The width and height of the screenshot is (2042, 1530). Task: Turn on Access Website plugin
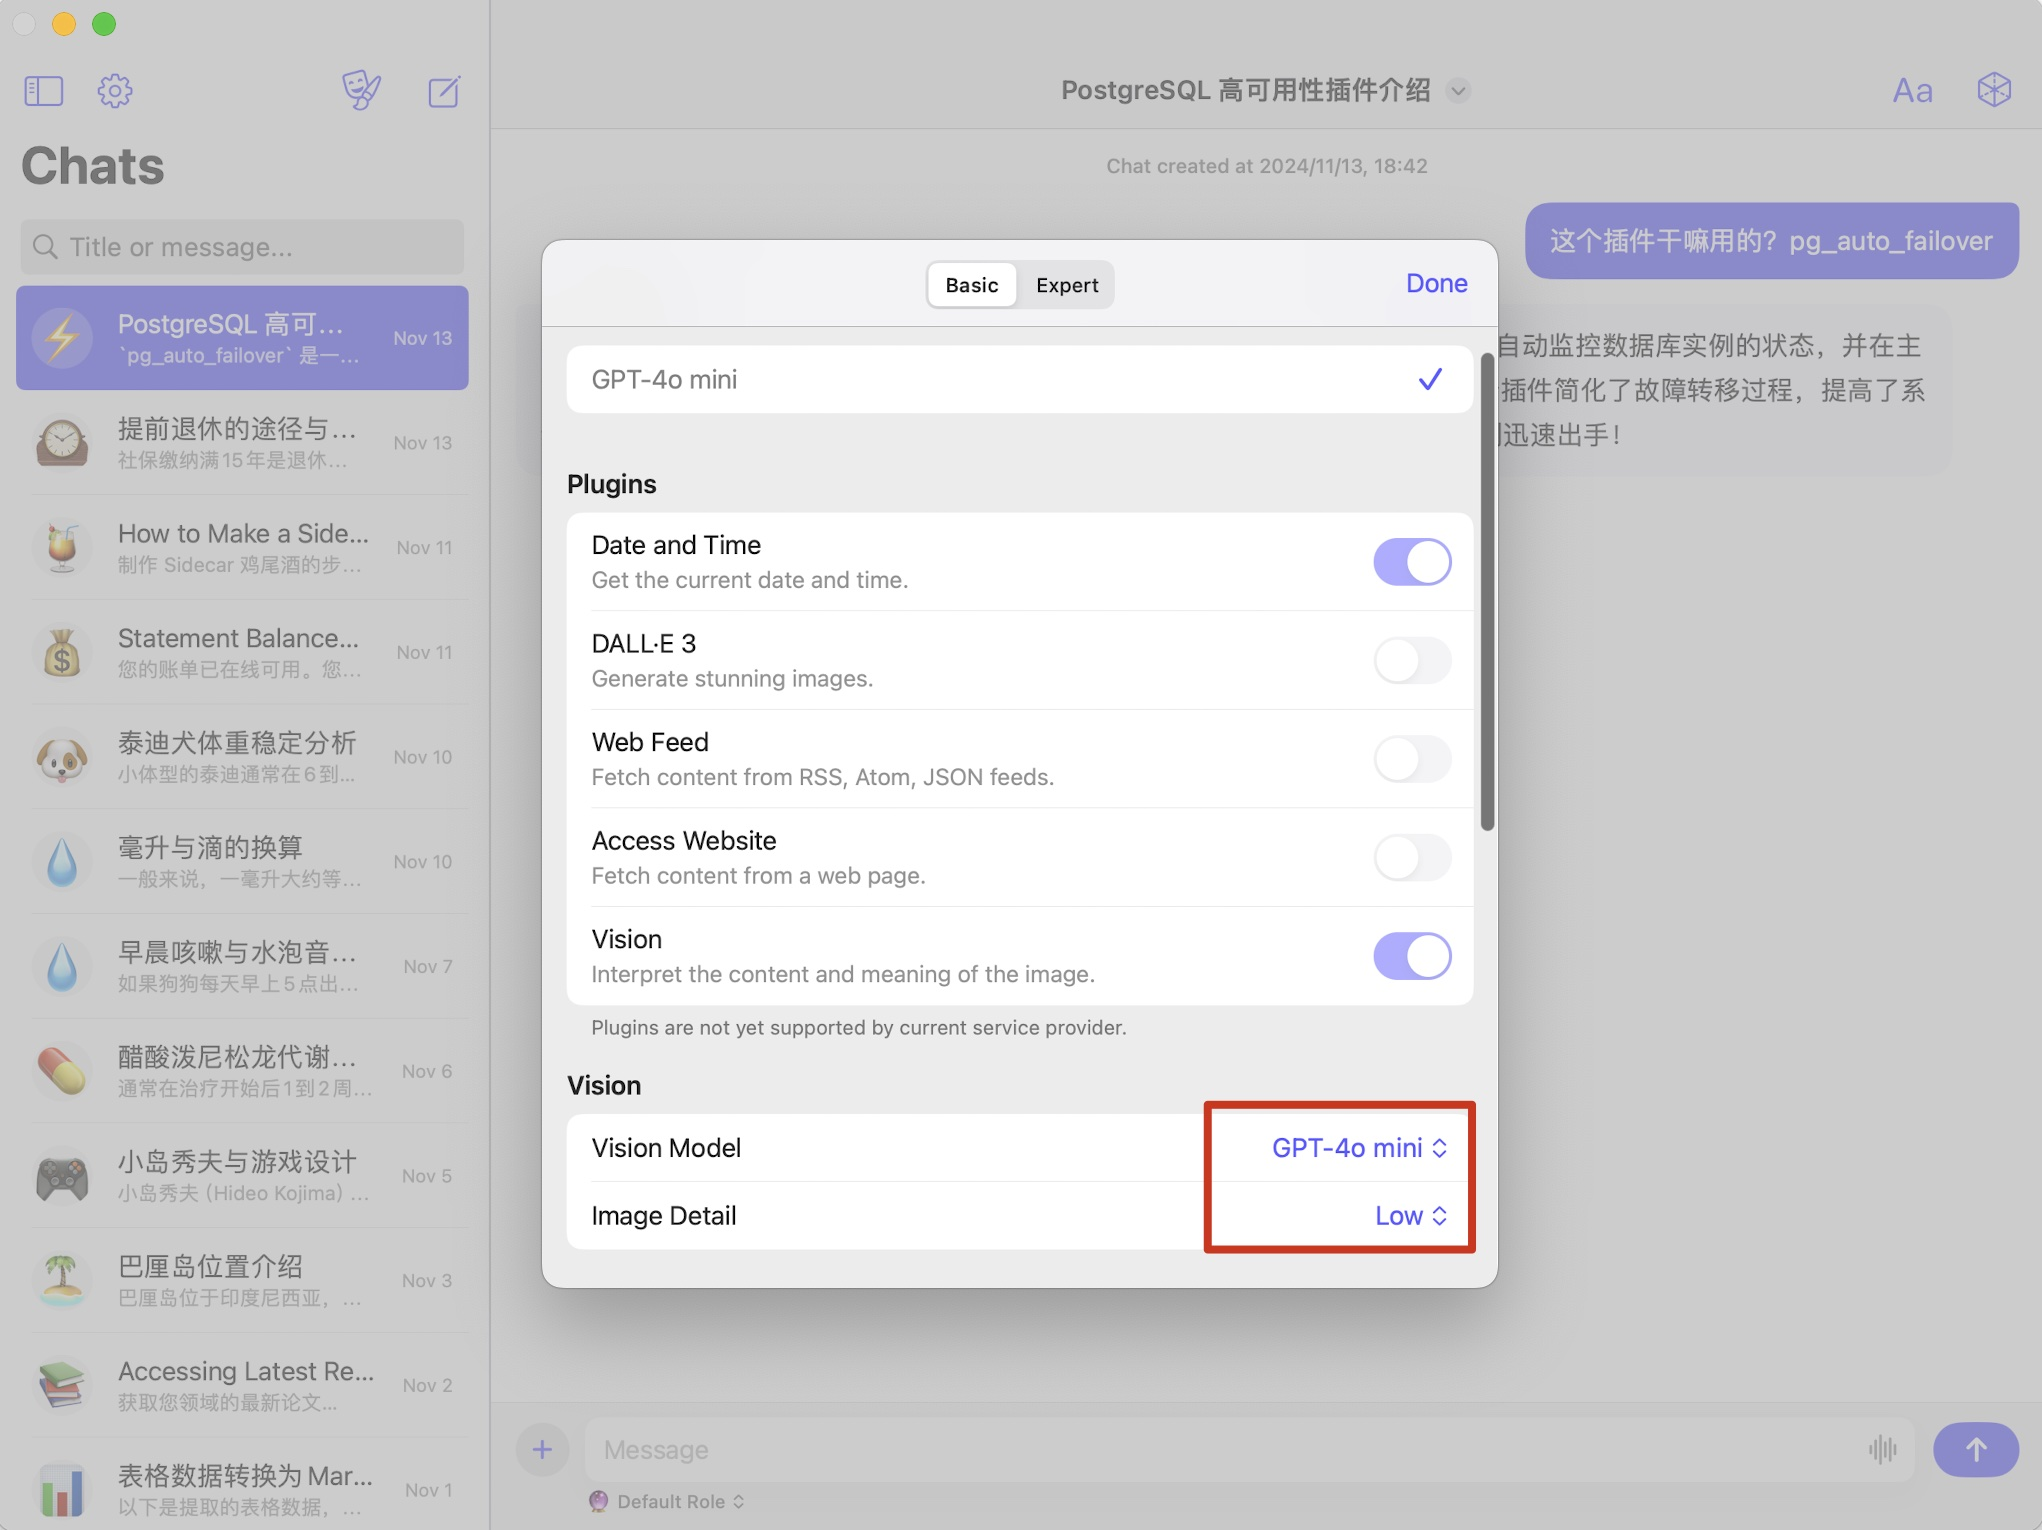click(x=1411, y=858)
